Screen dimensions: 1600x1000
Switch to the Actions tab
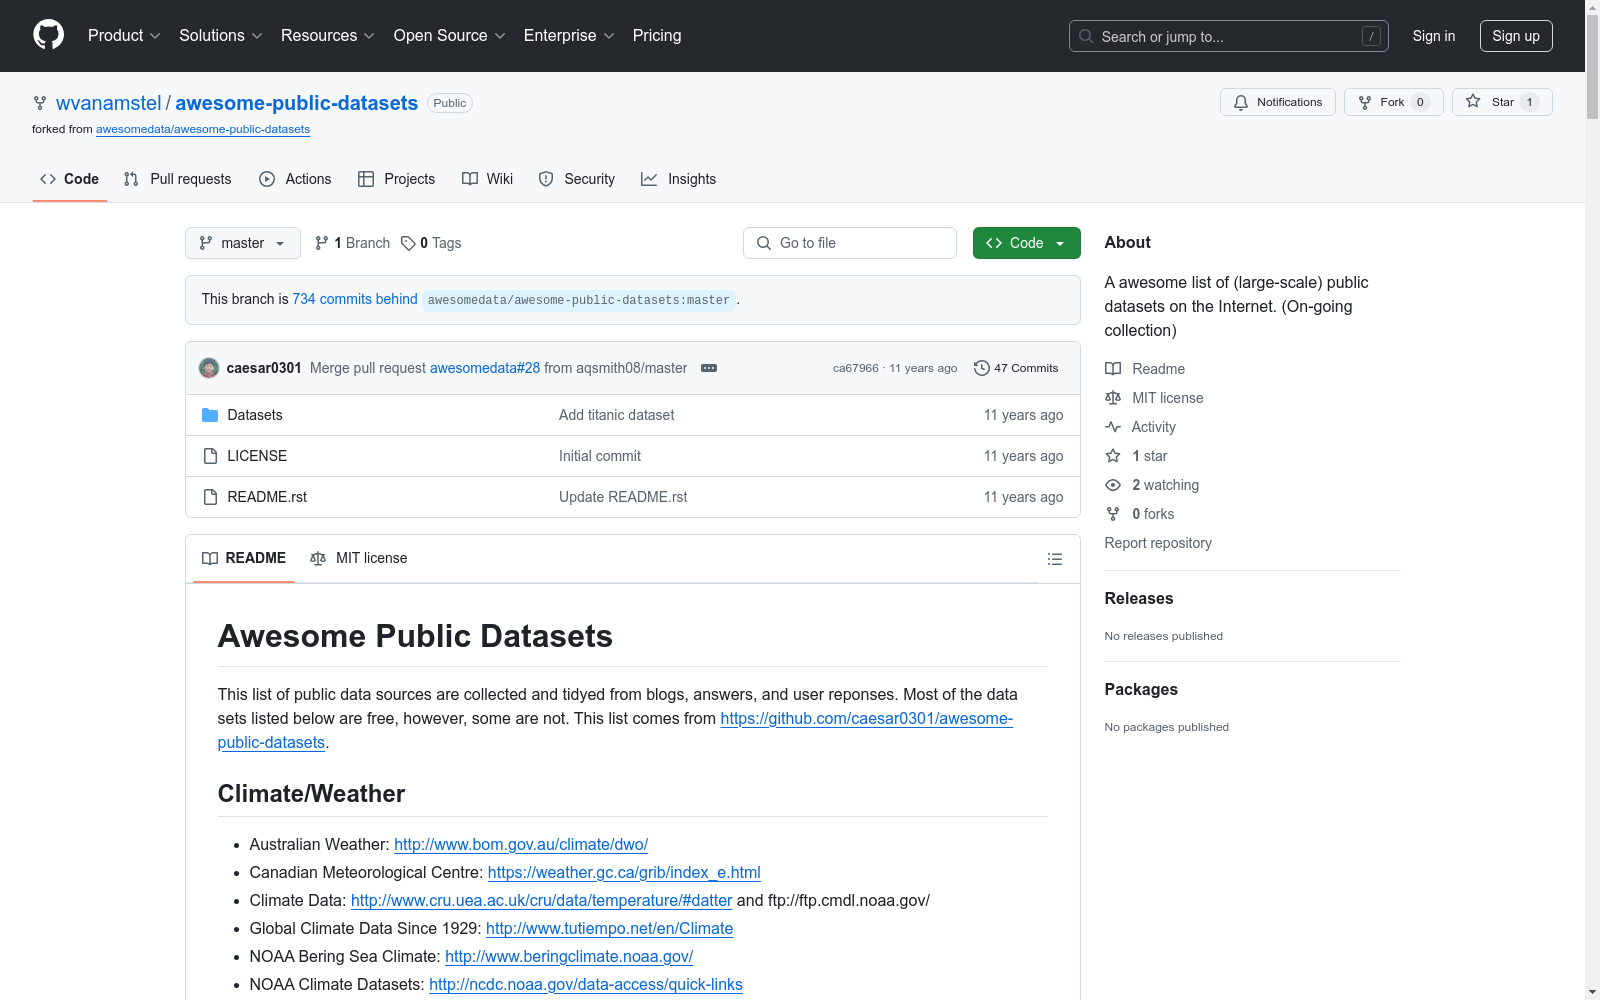coord(295,179)
